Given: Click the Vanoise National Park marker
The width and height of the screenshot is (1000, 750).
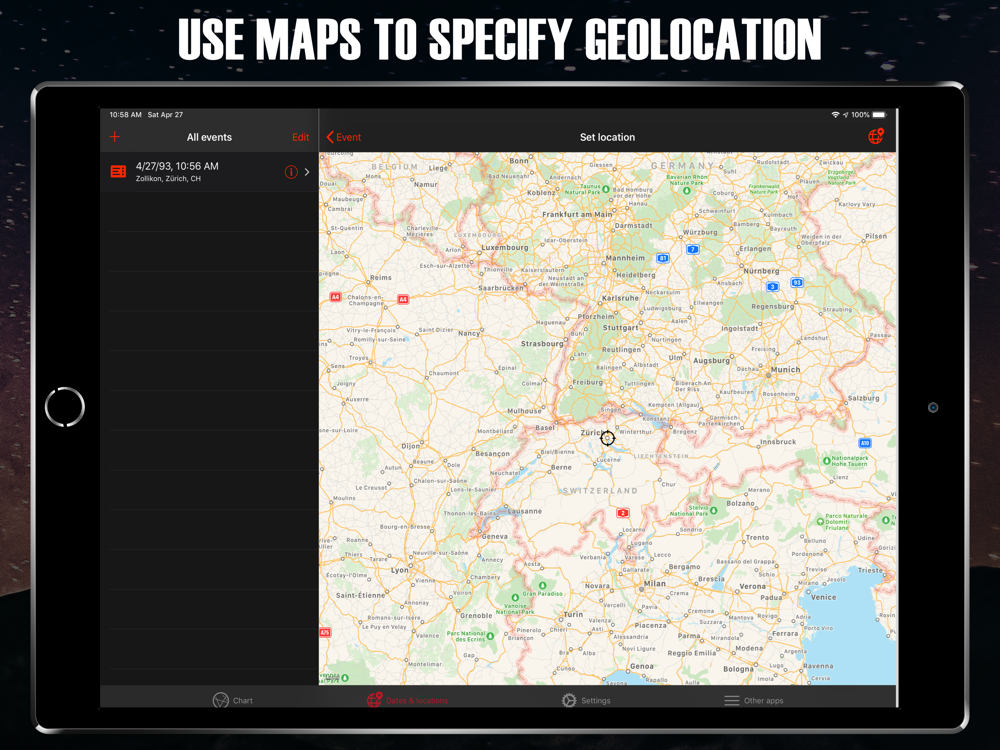Looking at the screenshot, I should coord(515,598).
